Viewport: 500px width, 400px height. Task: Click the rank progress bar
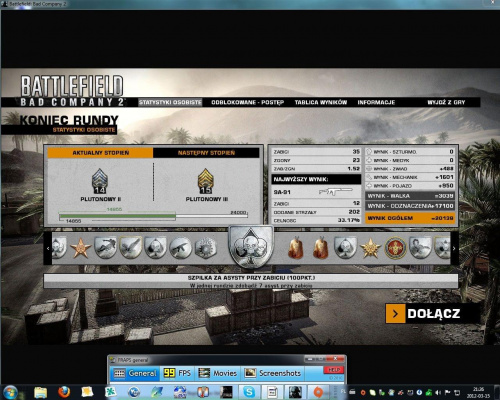tap(153, 216)
